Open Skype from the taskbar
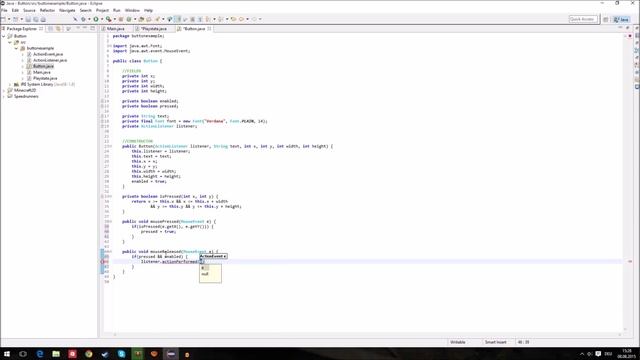This screenshot has width=640, height=360. pyautogui.click(x=121, y=354)
